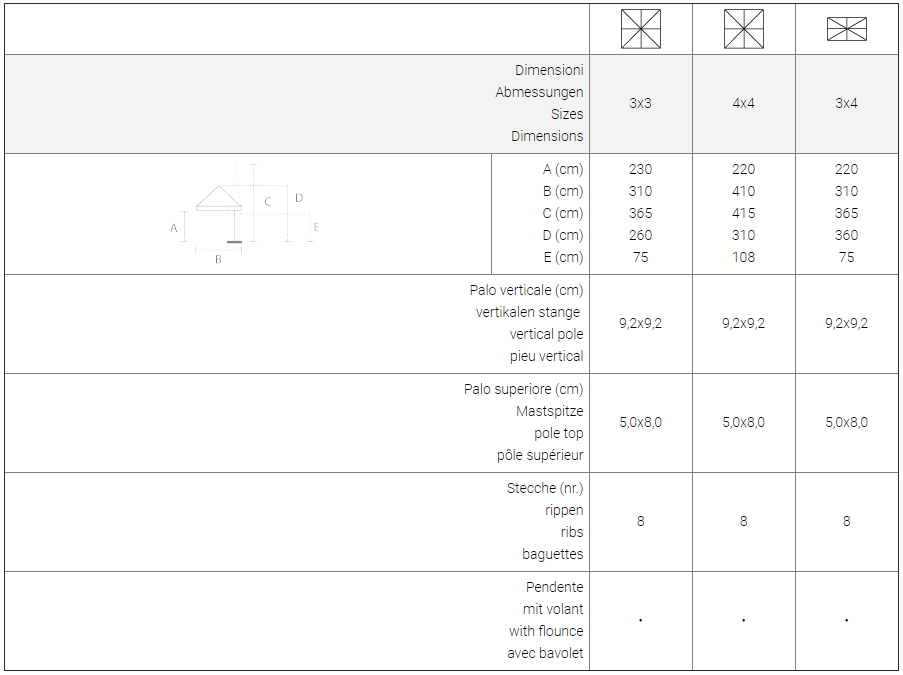Select the 3x3 size cell

click(x=640, y=103)
